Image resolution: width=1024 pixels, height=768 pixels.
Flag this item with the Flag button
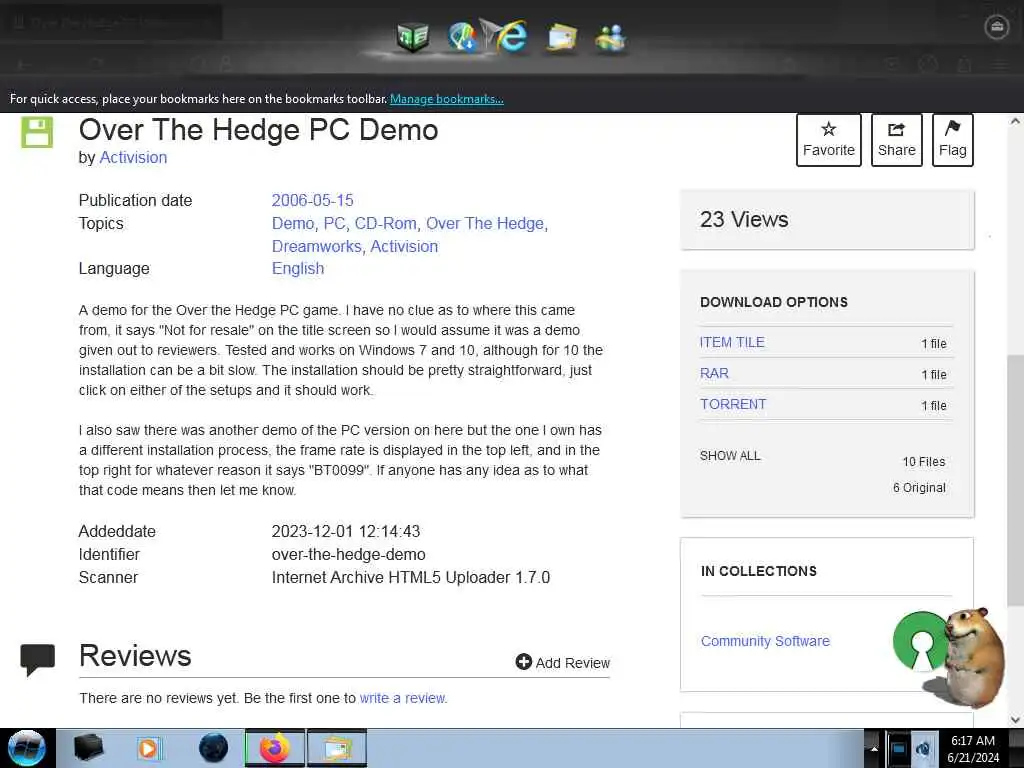952,140
